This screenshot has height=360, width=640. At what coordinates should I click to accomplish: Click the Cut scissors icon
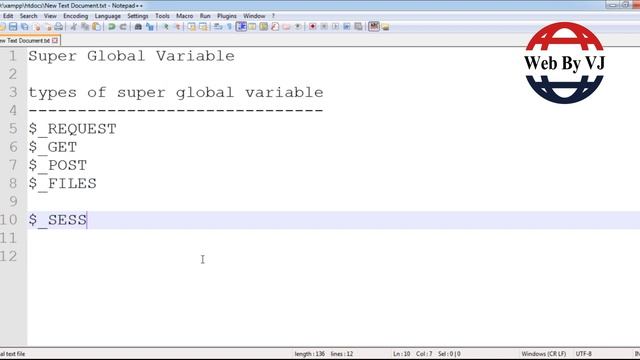click(73, 27)
